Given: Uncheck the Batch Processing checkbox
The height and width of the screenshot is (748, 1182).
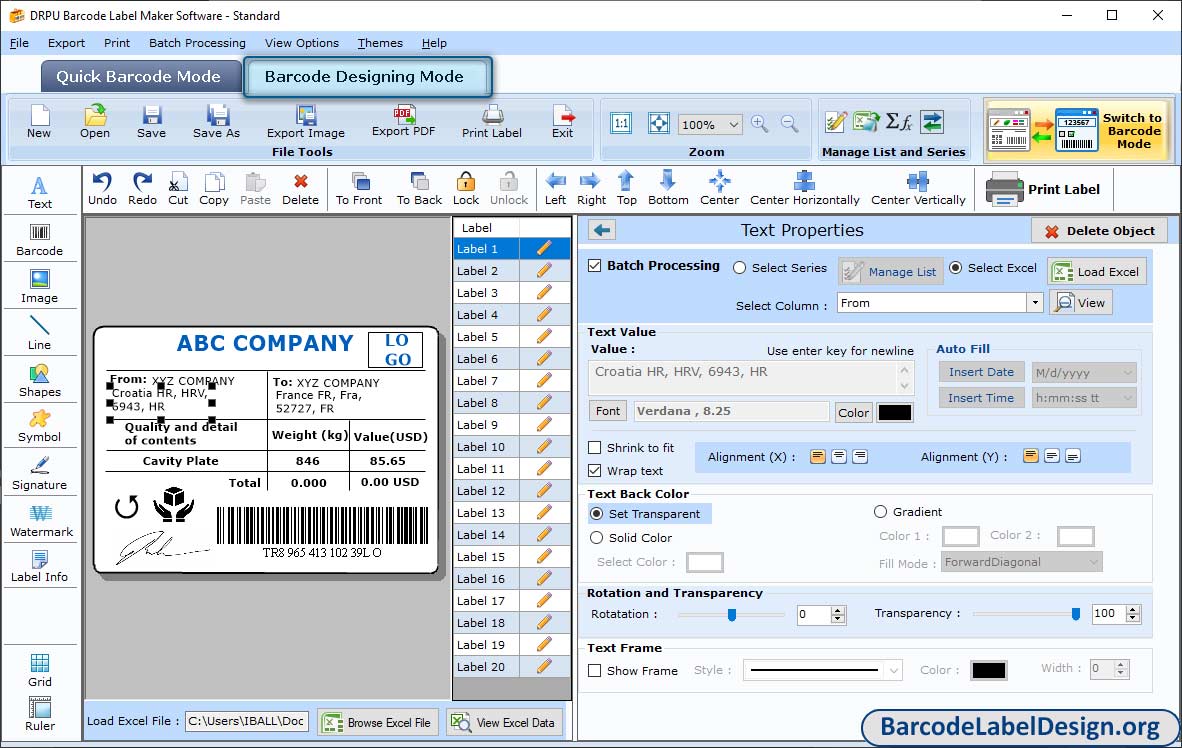Looking at the screenshot, I should tap(595, 265).
